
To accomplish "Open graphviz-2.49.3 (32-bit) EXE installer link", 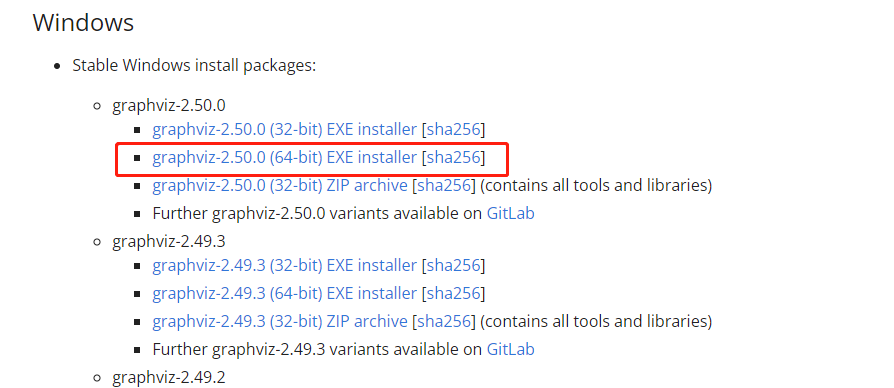I will tap(285, 266).
